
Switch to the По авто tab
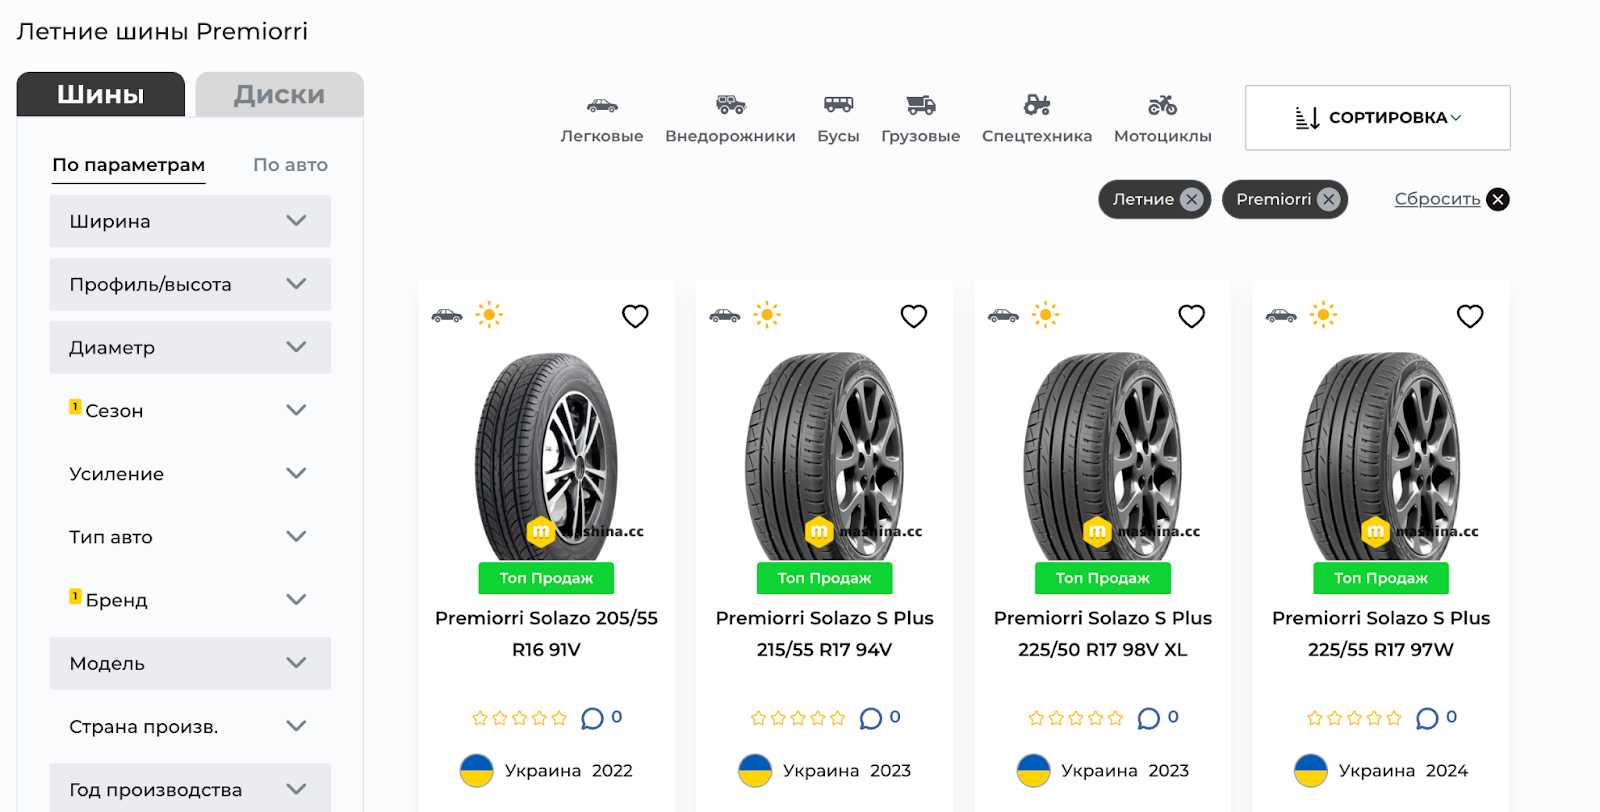coord(290,165)
